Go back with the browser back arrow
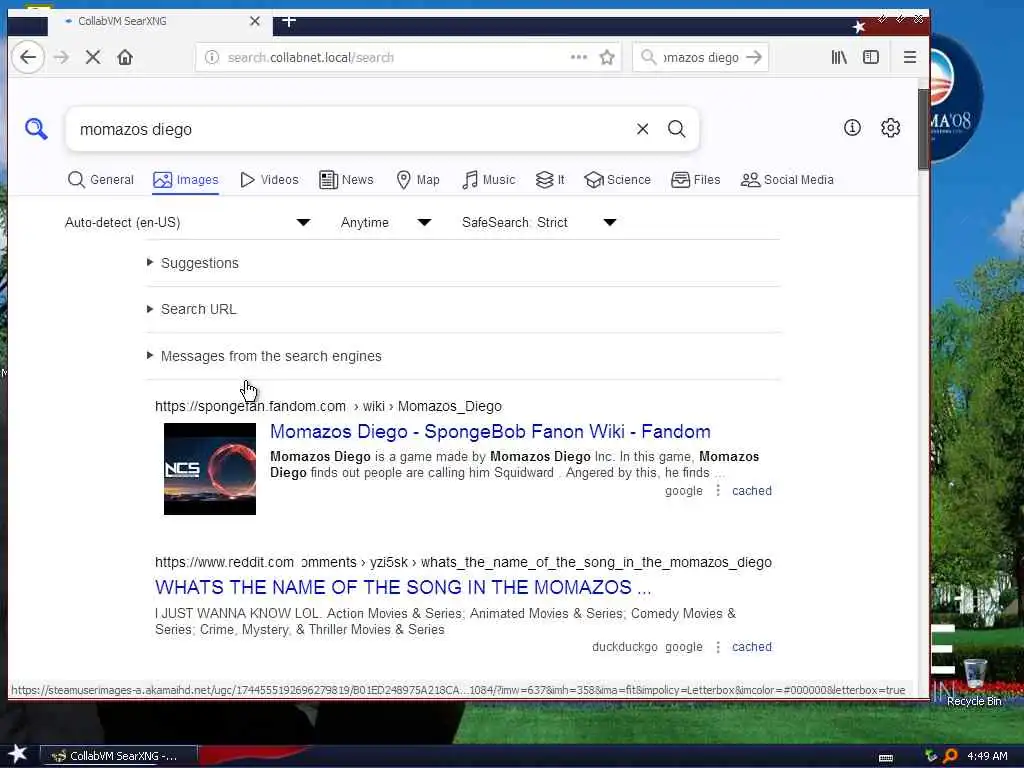Image resolution: width=1024 pixels, height=768 pixels. coord(28,57)
